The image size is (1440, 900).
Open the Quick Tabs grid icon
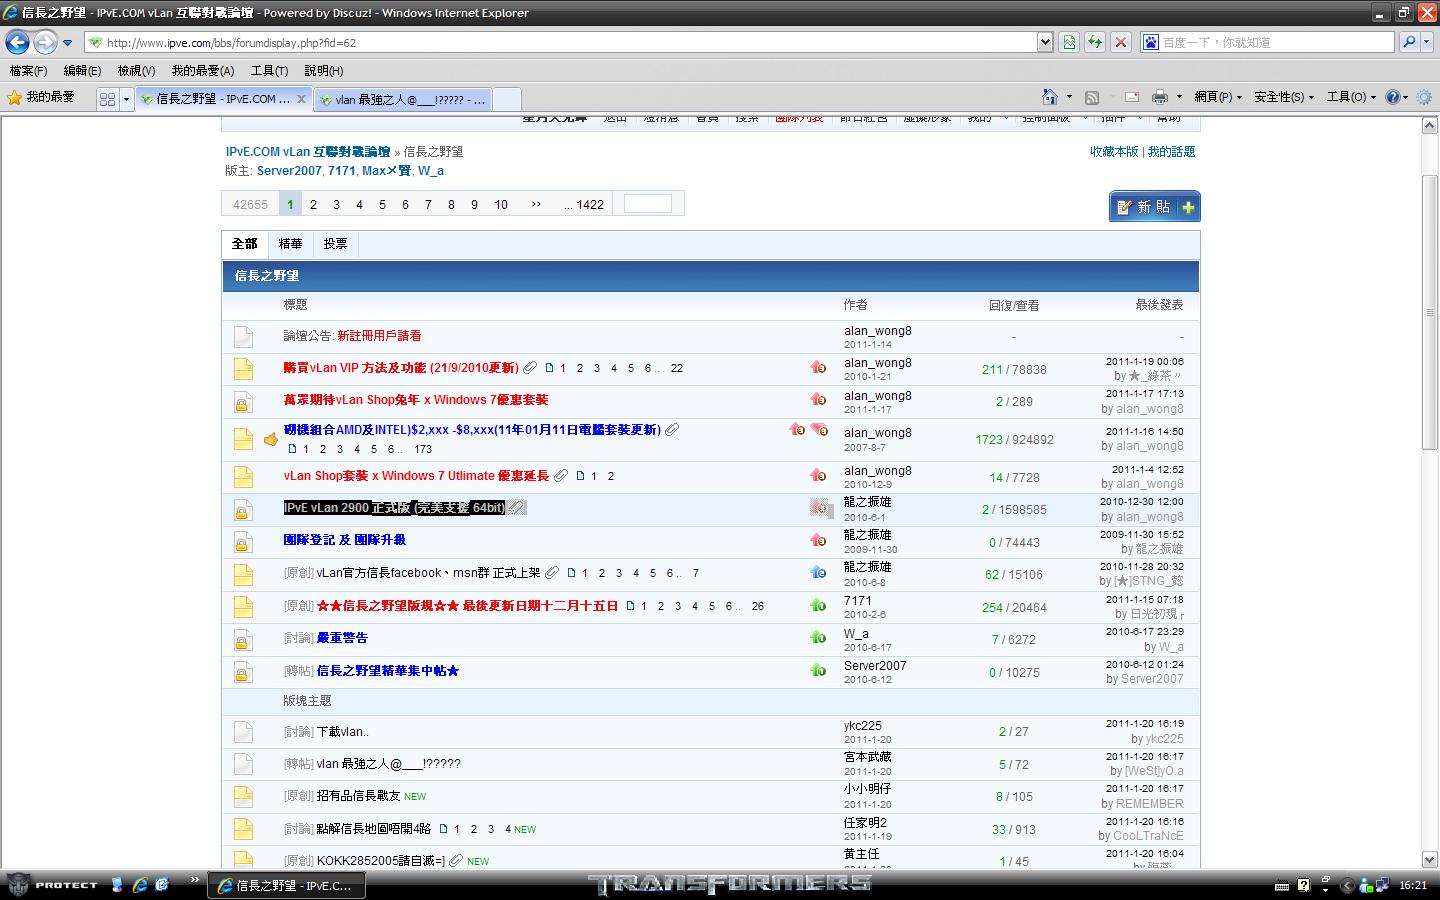click(107, 99)
